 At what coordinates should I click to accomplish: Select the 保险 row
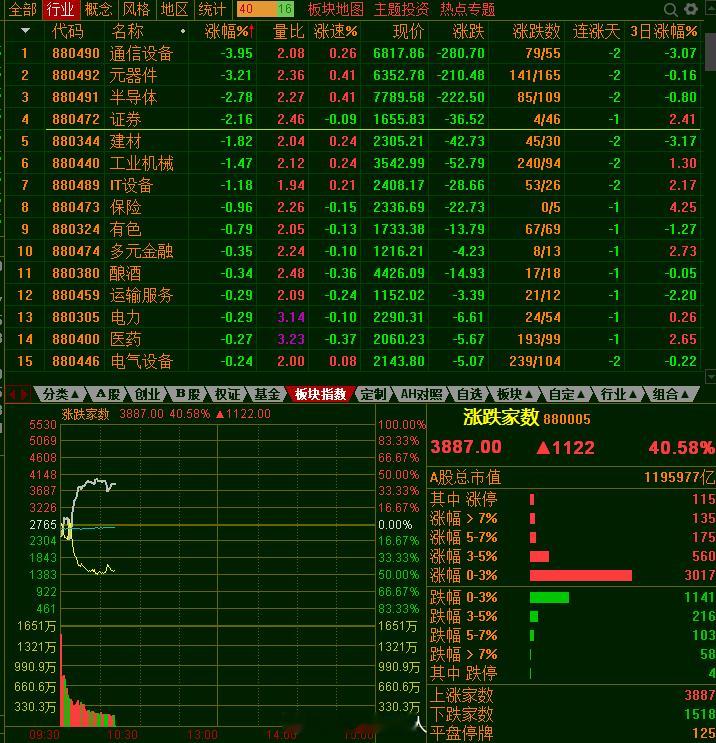coord(353,207)
